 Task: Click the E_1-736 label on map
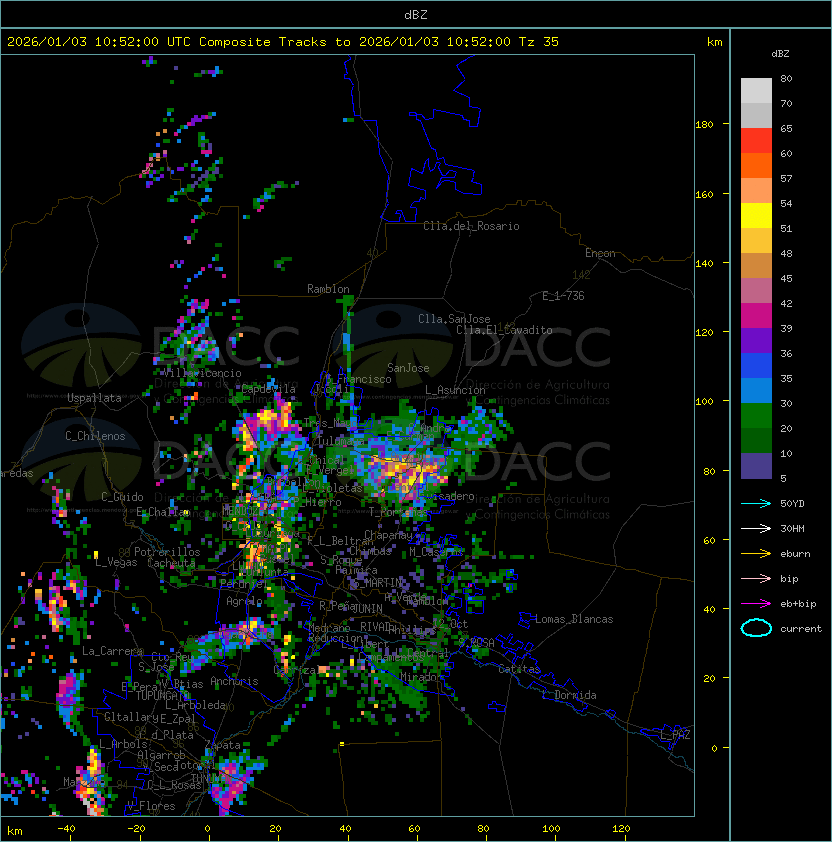(x=563, y=296)
